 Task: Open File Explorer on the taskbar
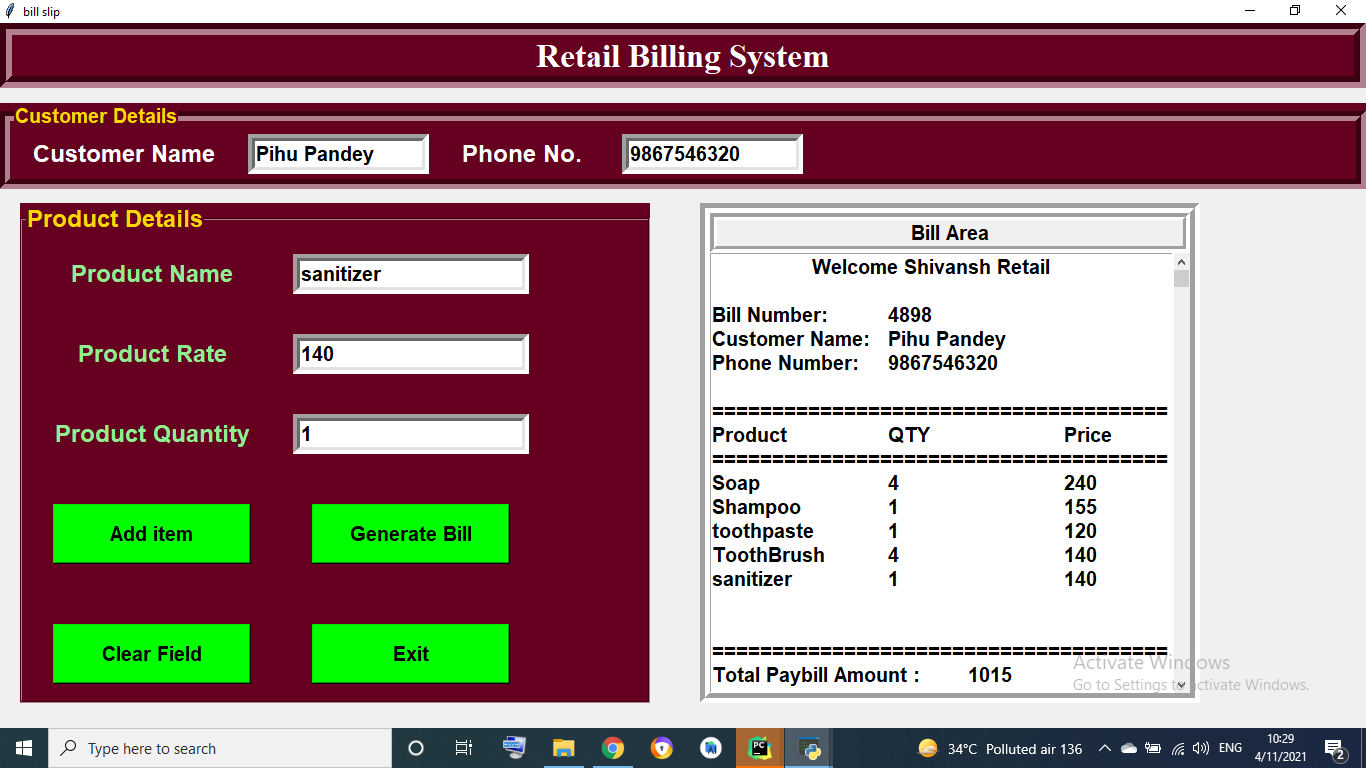[564, 747]
